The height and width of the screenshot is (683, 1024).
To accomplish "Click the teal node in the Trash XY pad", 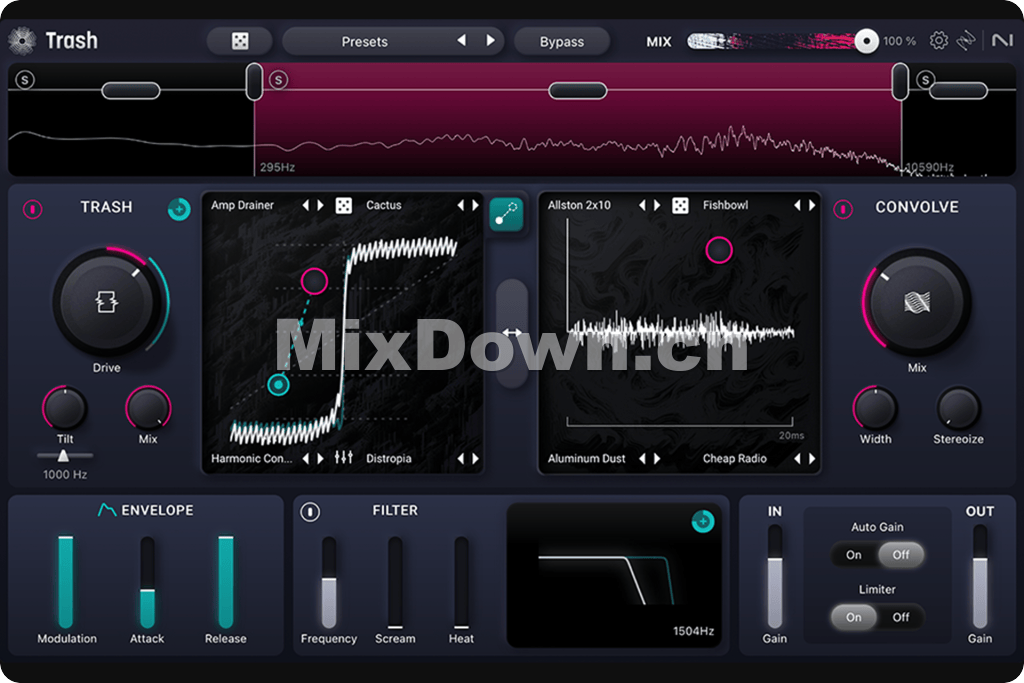I will (278, 385).
